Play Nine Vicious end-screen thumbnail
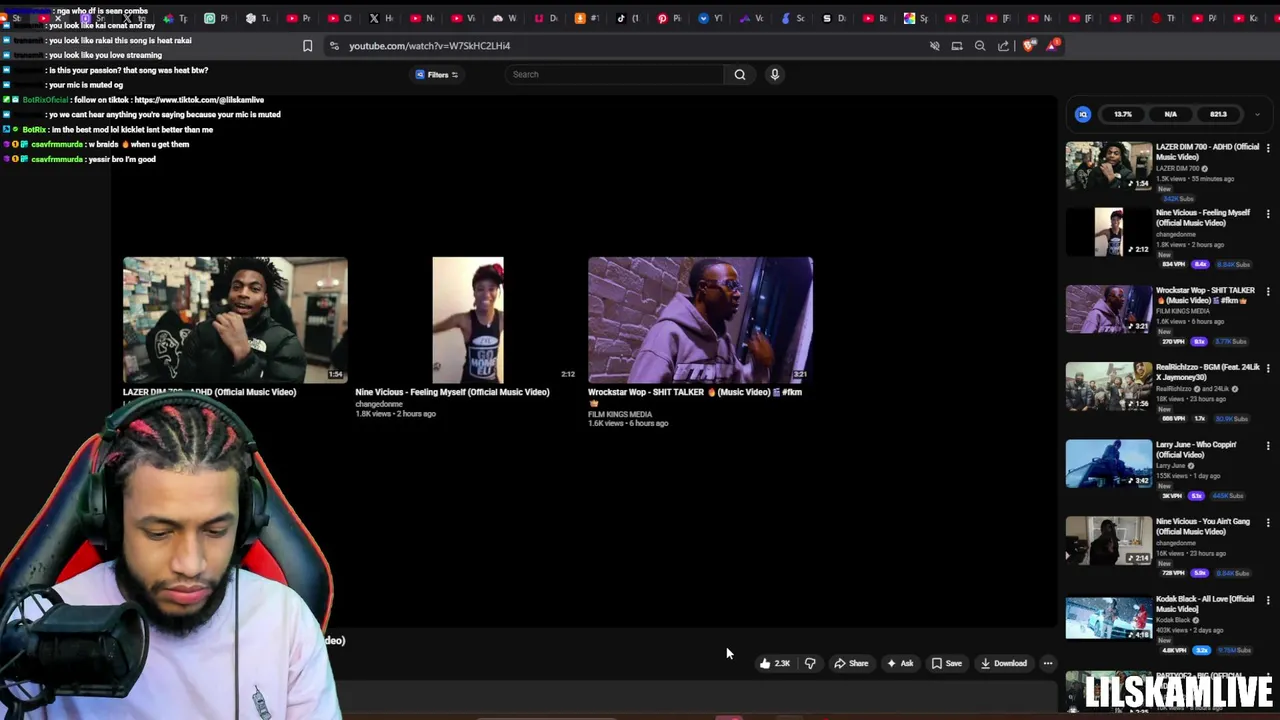Screen dimensions: 1280x720 pos(468,320)
